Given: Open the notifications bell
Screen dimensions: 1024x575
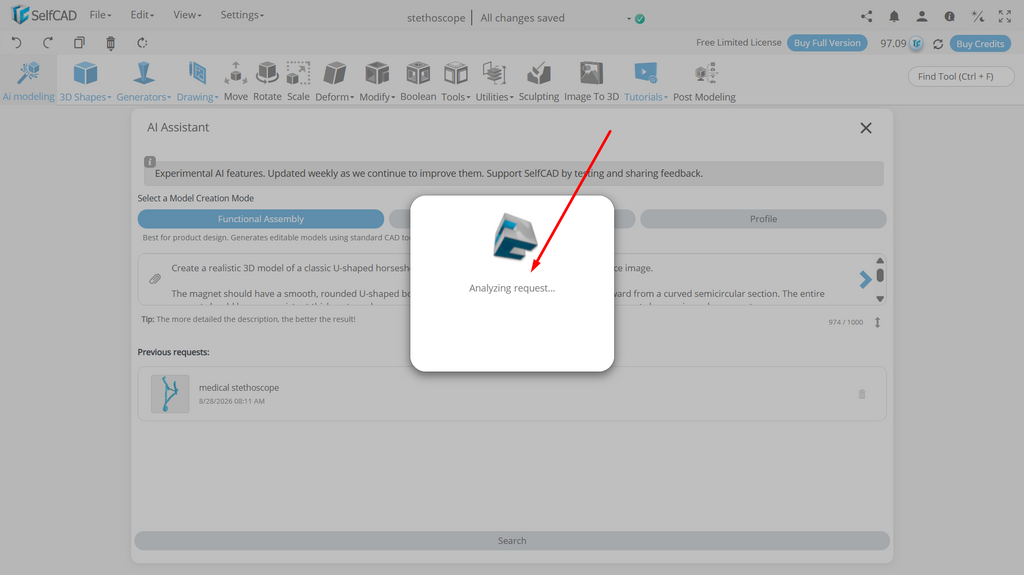Looking at the screenshot, I should tap(894, 17).
